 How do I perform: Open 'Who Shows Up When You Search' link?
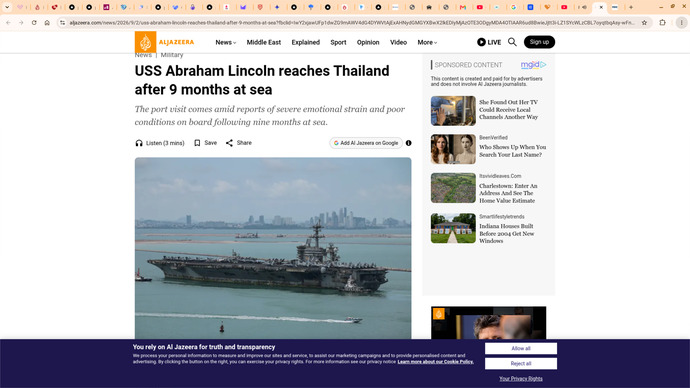pos(512,151)
